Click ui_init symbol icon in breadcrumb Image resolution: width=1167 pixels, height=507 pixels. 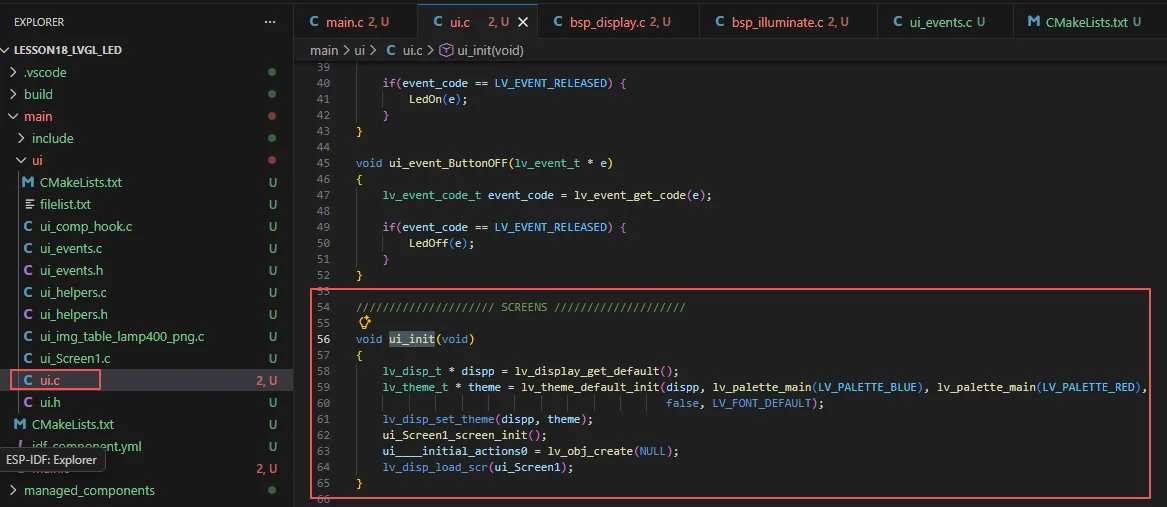click(x=445, y=50)
